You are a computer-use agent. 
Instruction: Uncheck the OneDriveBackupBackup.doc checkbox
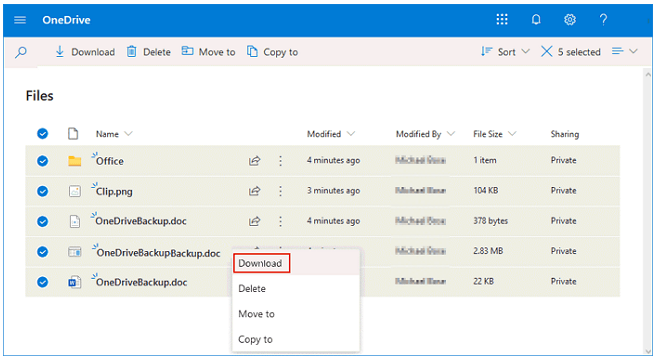tap(42, 252)
